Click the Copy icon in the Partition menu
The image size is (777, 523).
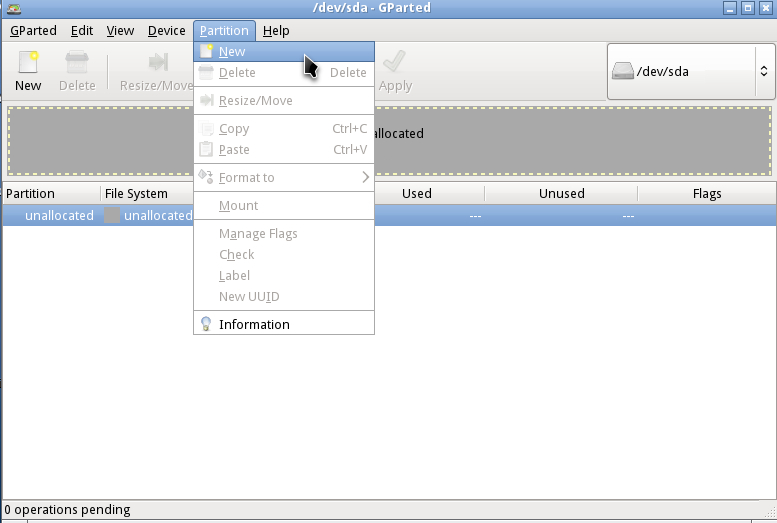[206, 129]
